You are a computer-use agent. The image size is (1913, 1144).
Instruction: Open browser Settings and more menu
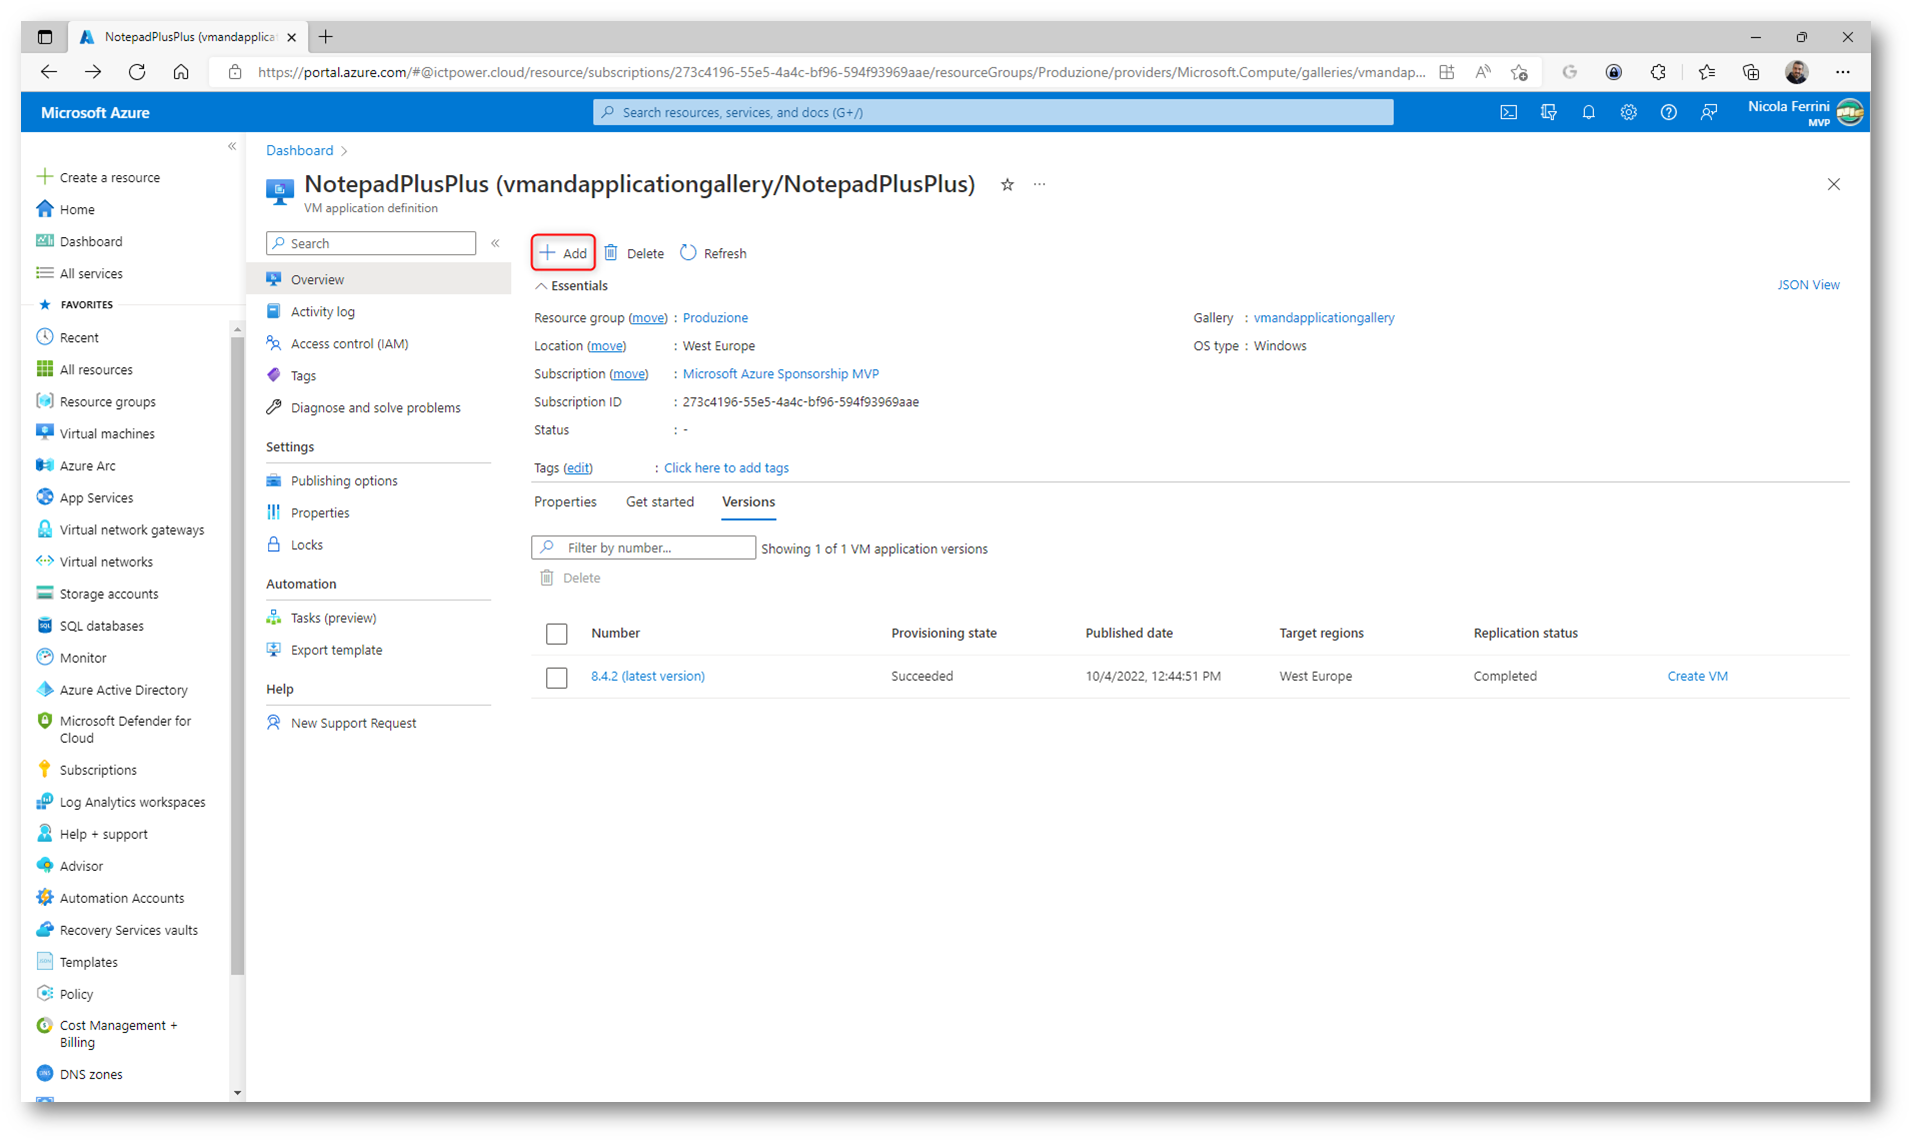1842,72
